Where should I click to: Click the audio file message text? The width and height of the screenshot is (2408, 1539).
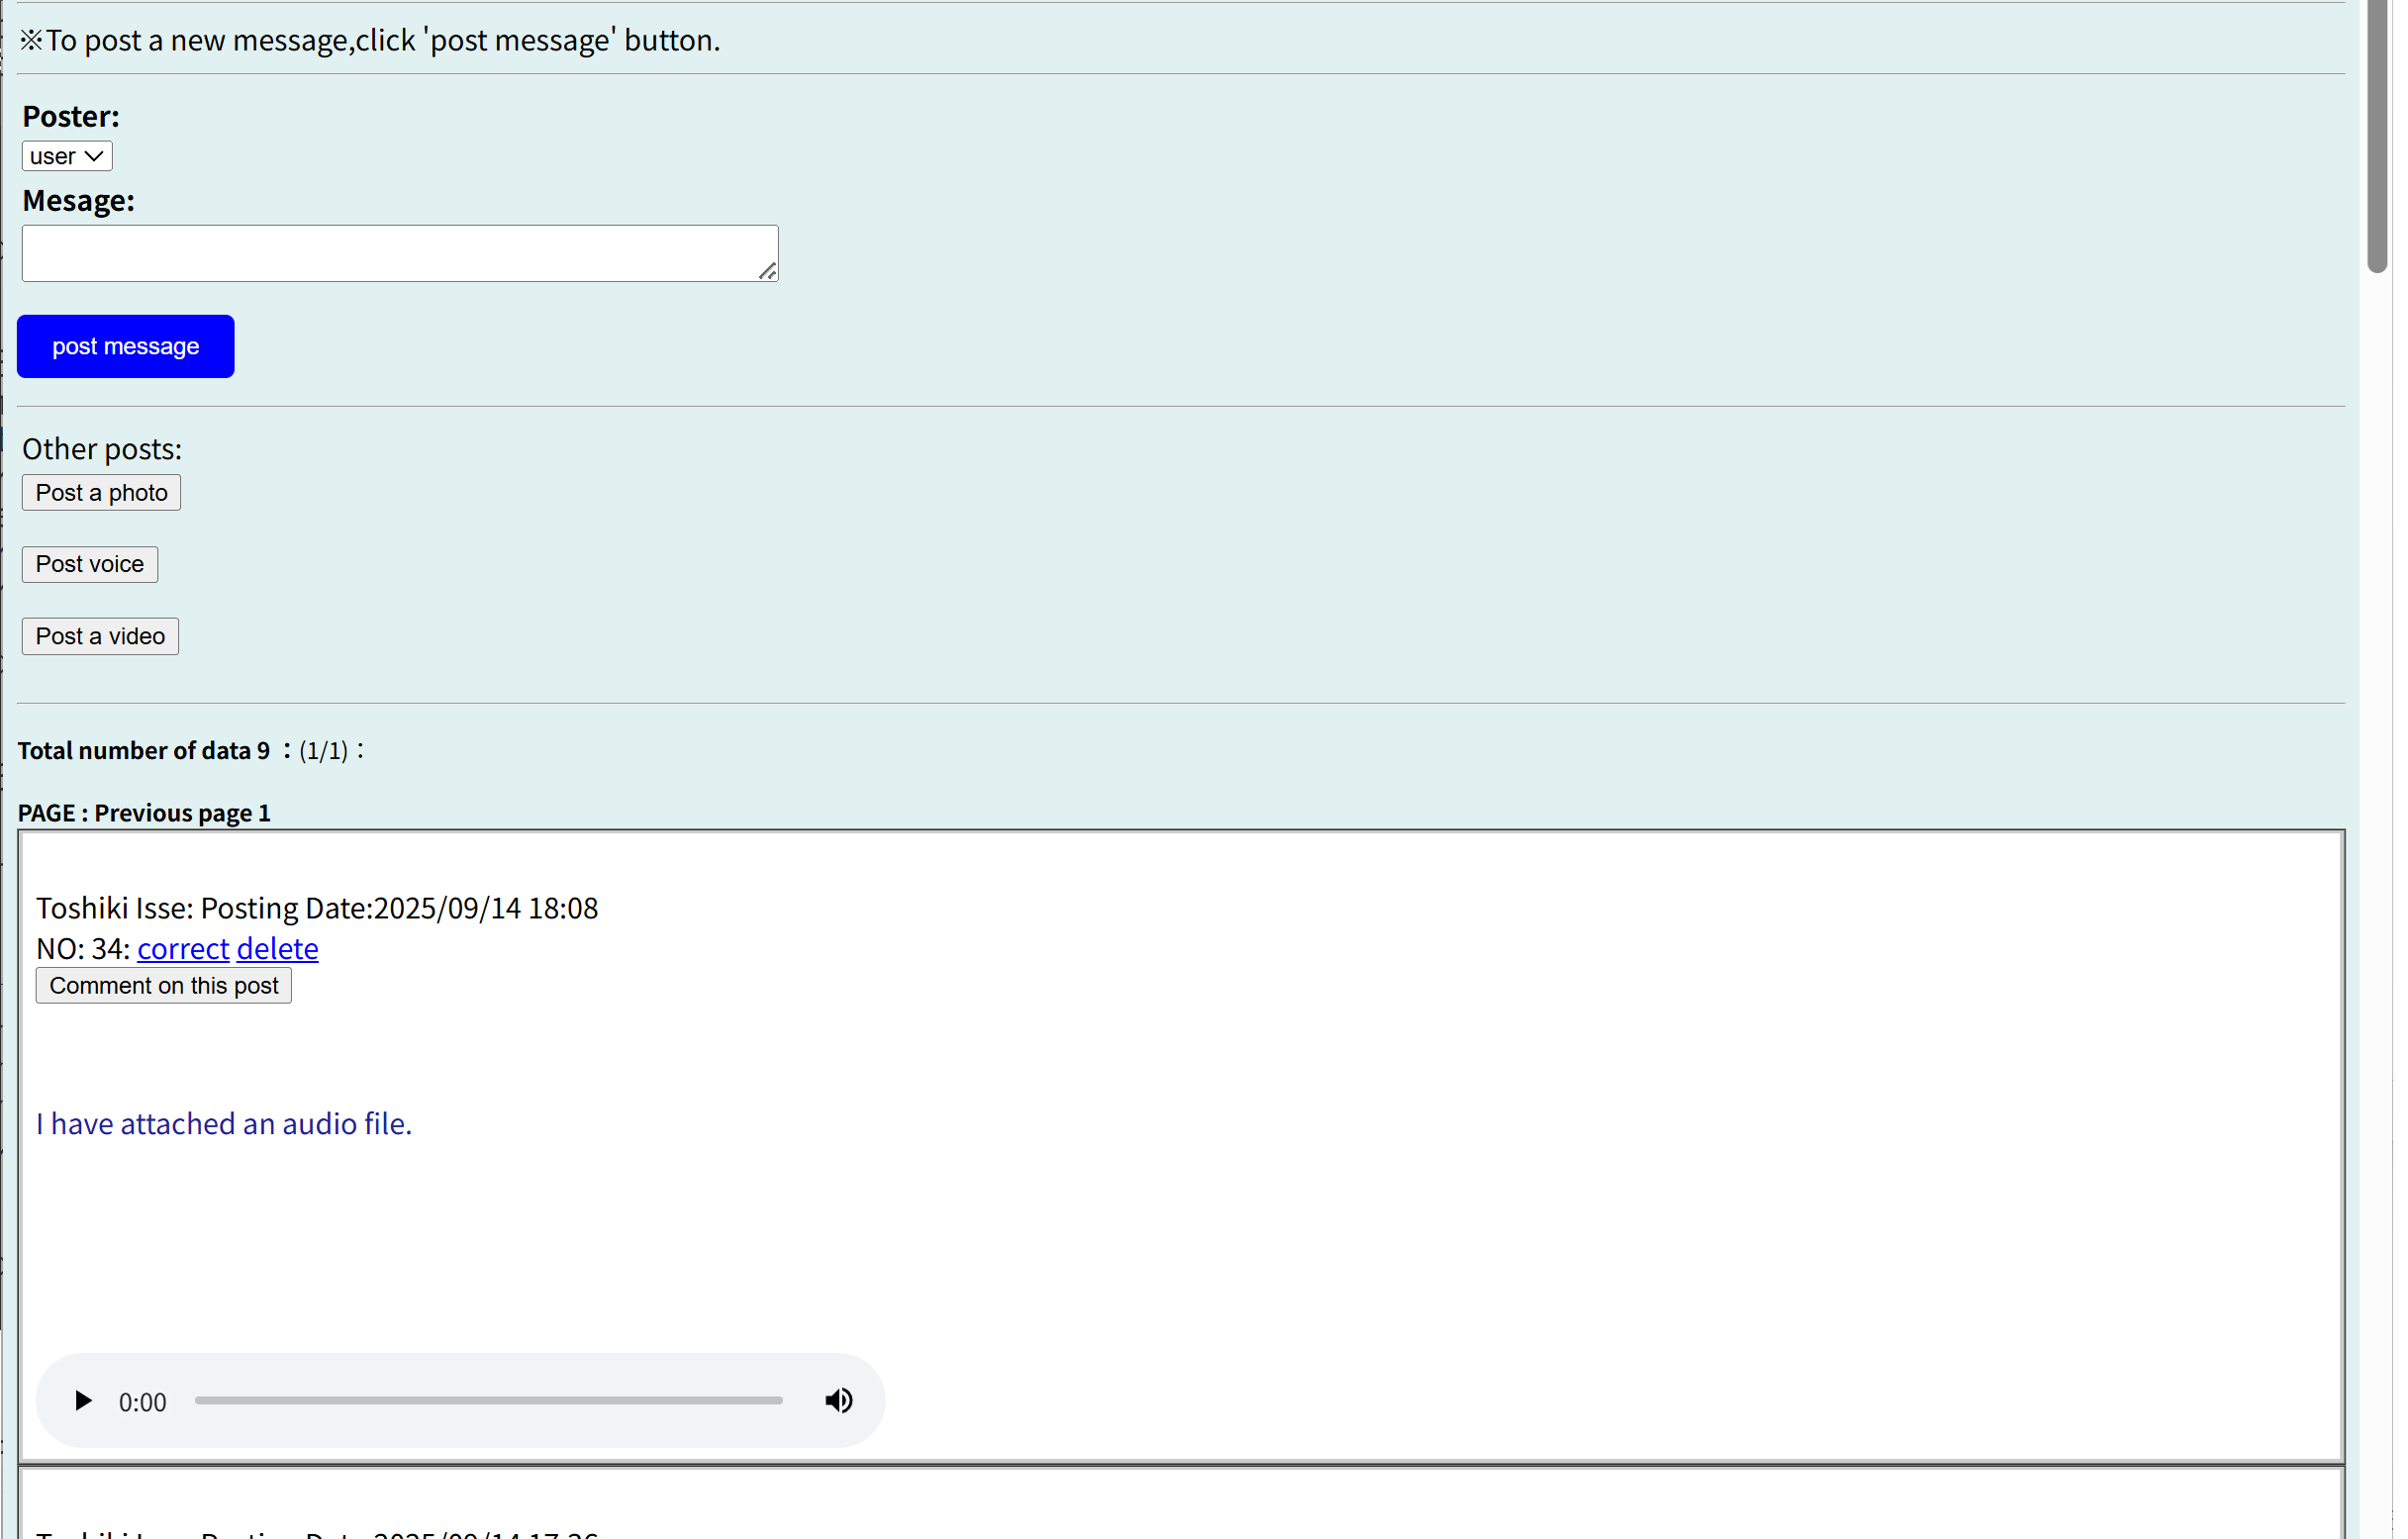[224, 1124]
